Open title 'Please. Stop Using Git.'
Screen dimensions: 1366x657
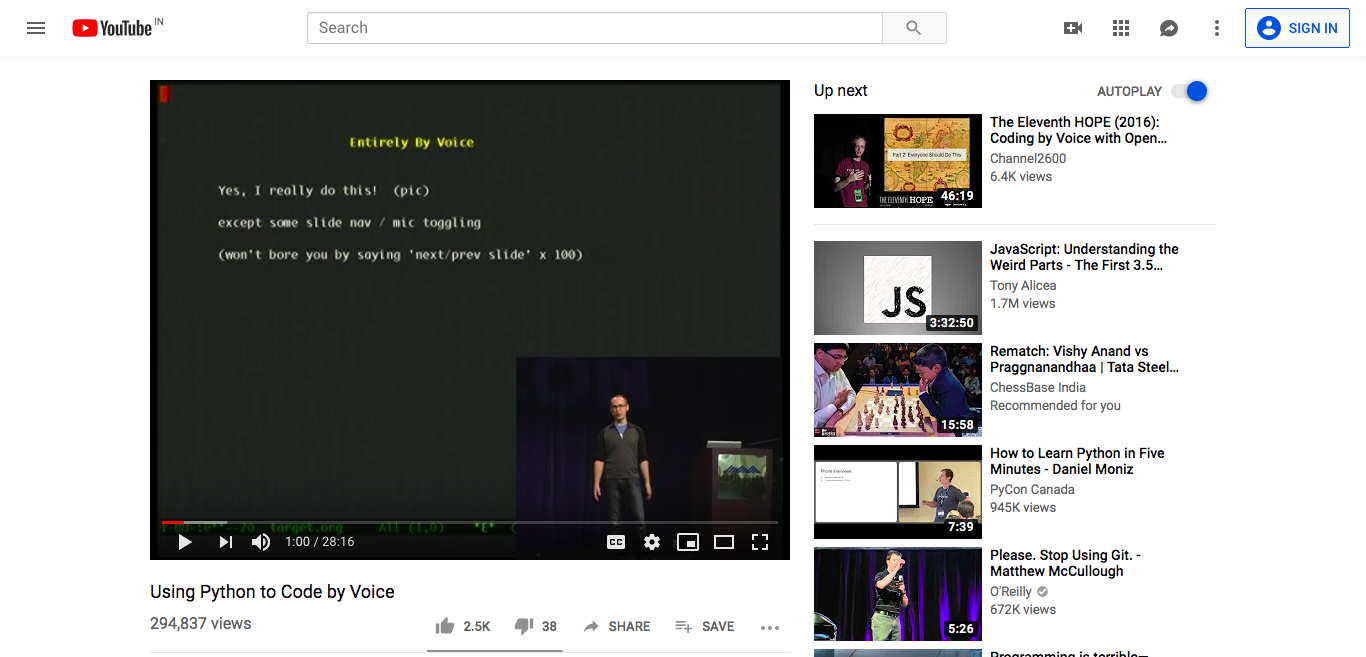click(x=1065, y=563)
